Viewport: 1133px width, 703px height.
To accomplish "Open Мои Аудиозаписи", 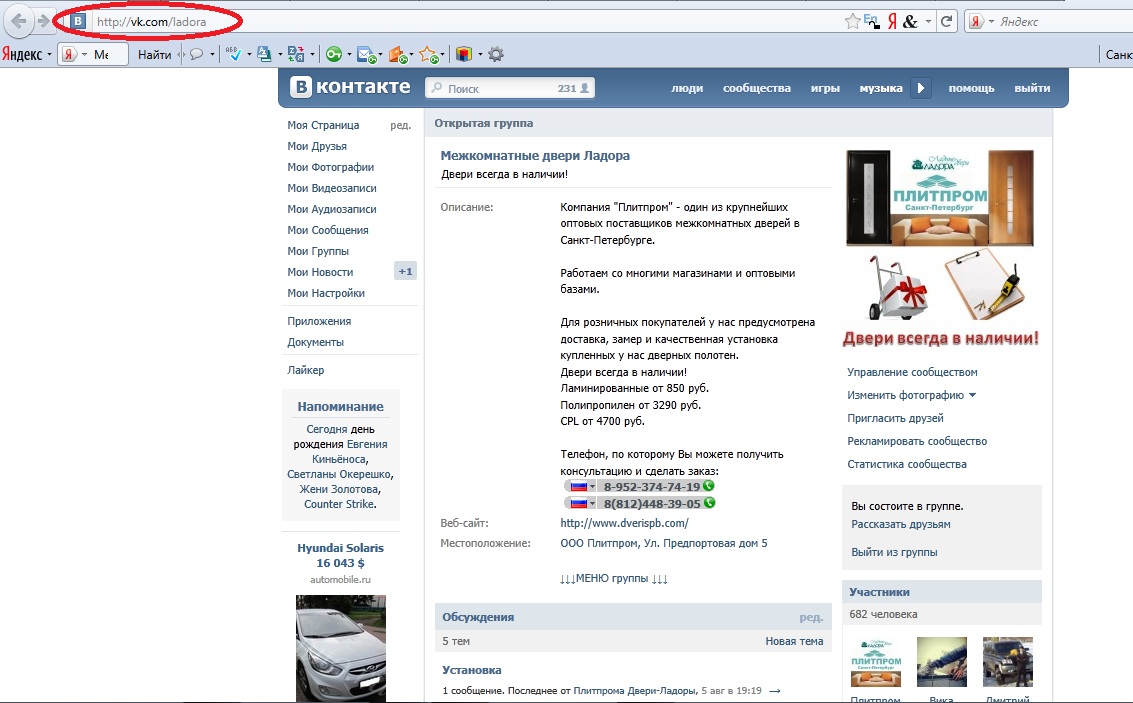I will click(332, 209).
